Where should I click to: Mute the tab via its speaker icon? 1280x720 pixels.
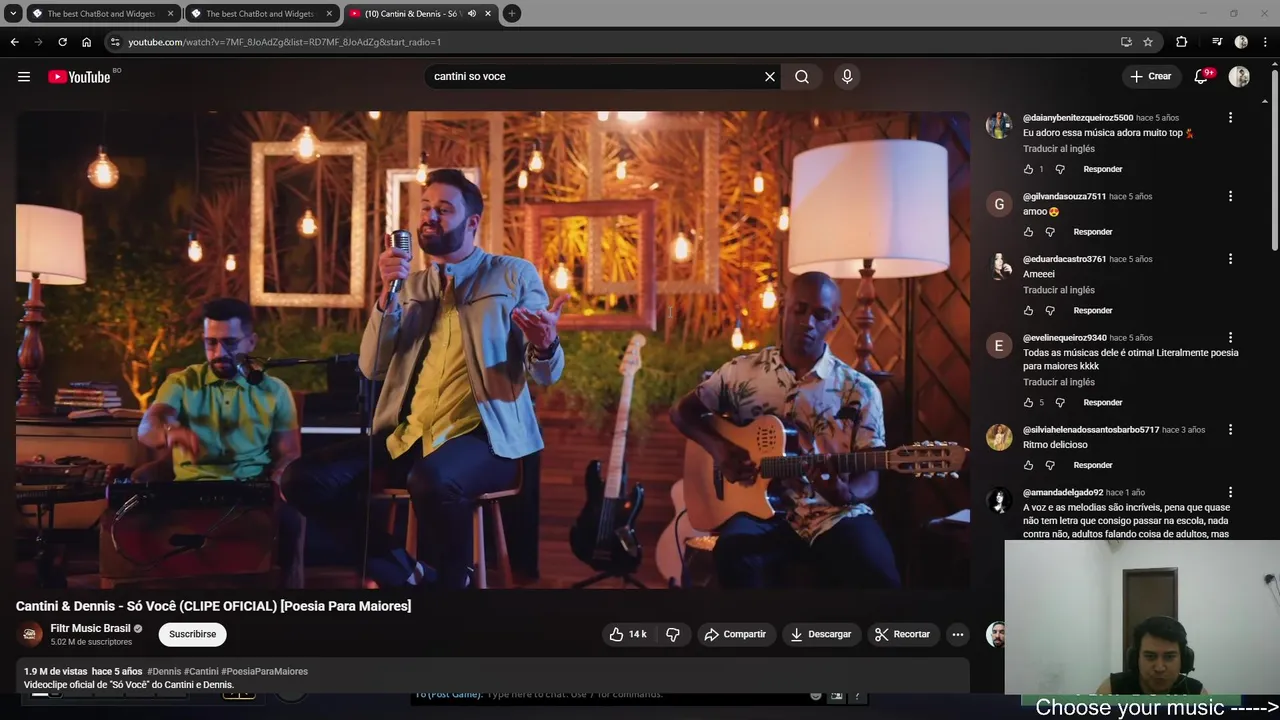(472, 14)
